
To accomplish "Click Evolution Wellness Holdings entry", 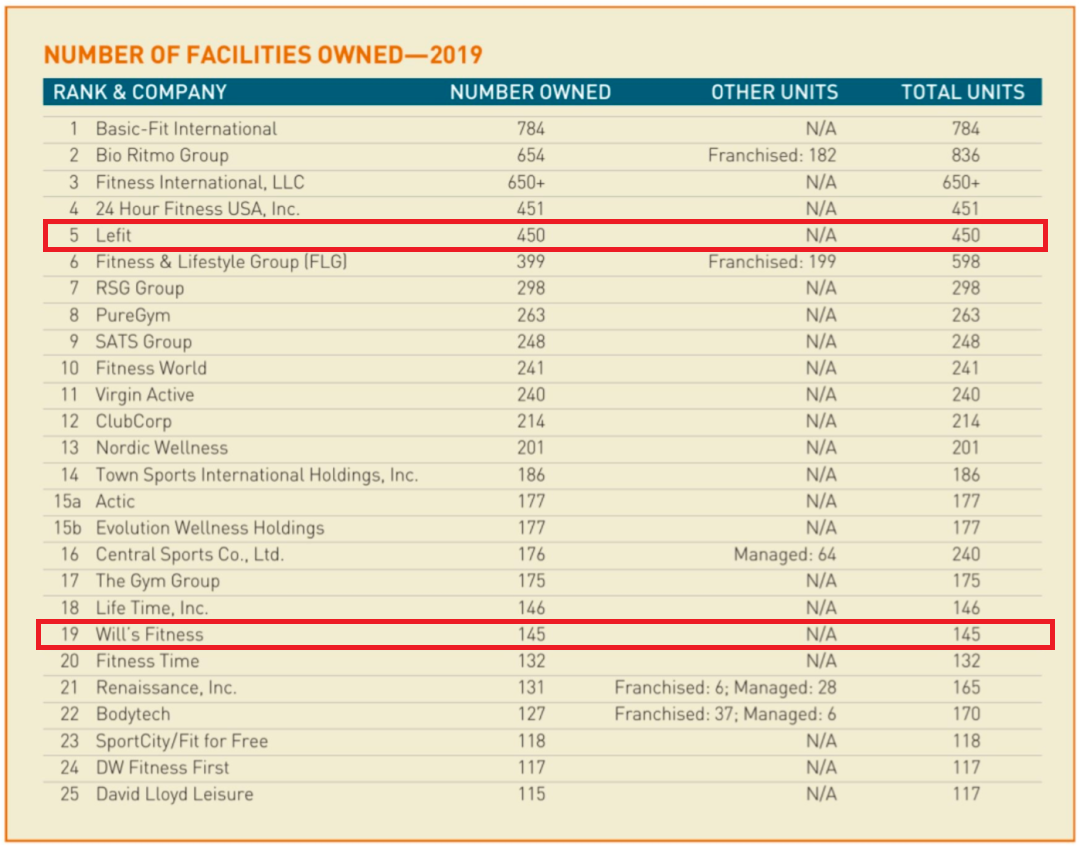I will click(x=210, y=528).
